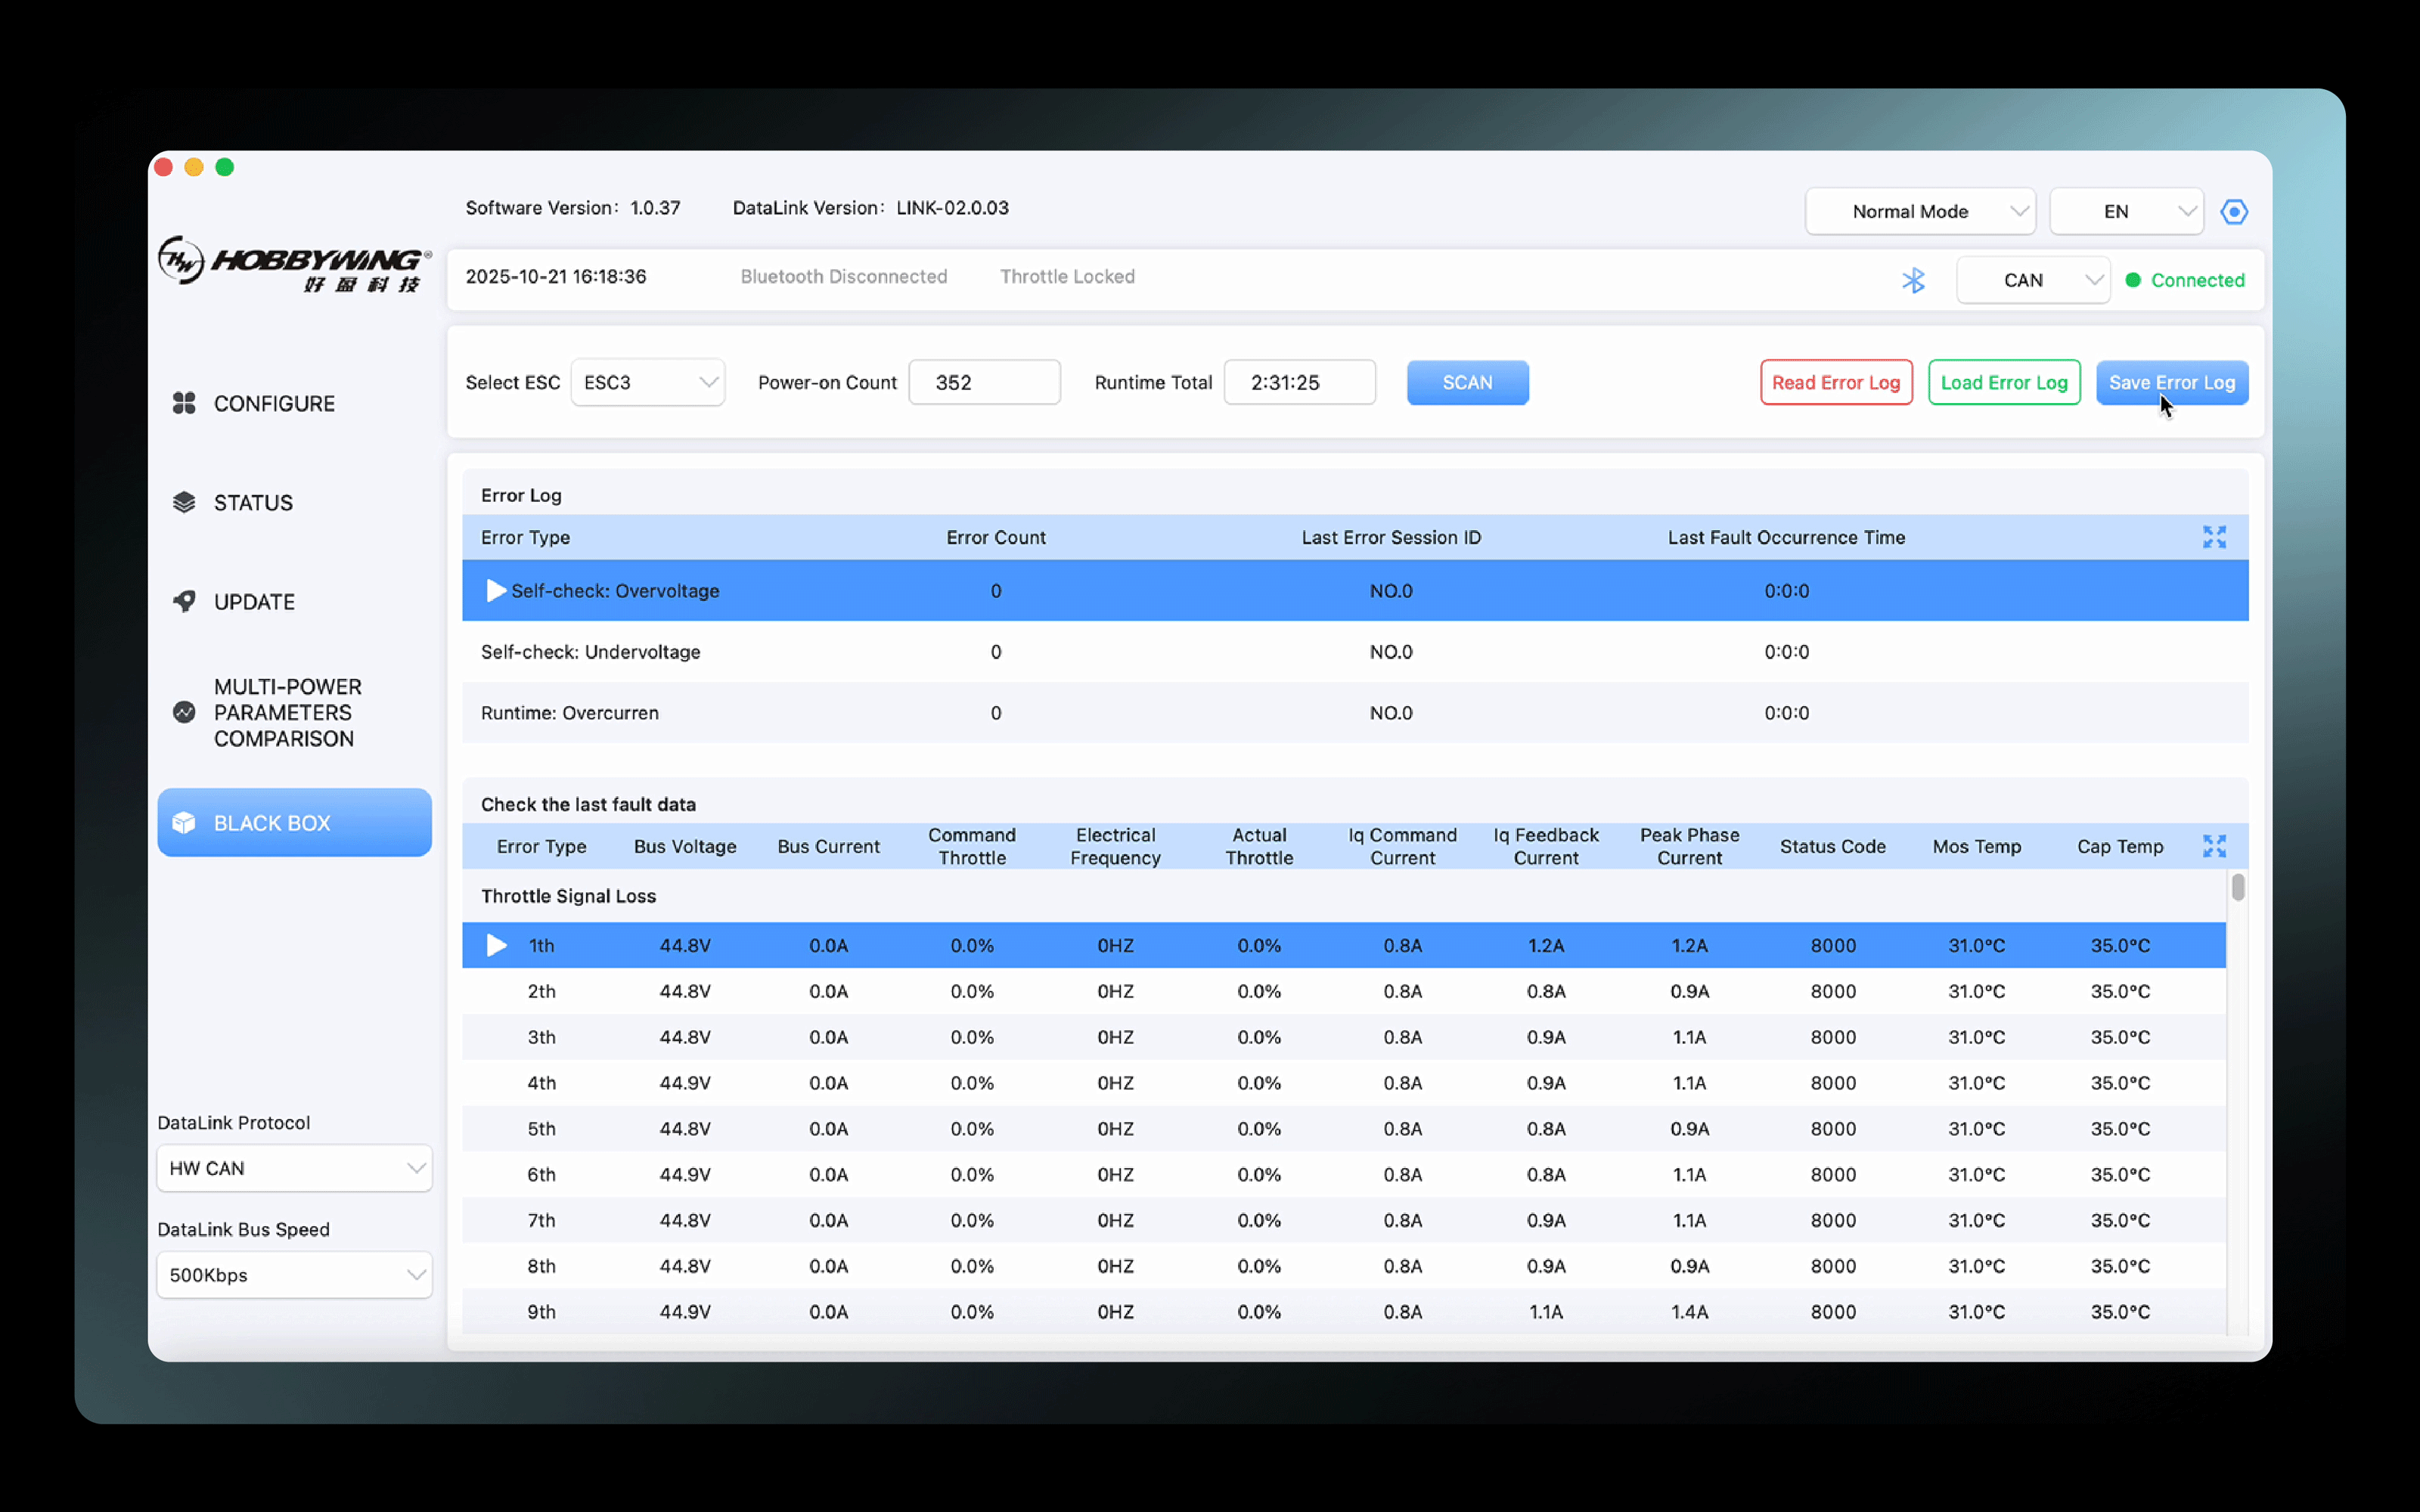This screenshot has height=1512, width=2420.
Task: Open the Normal Mode dropdown
Action: (x=1920, y=212)
